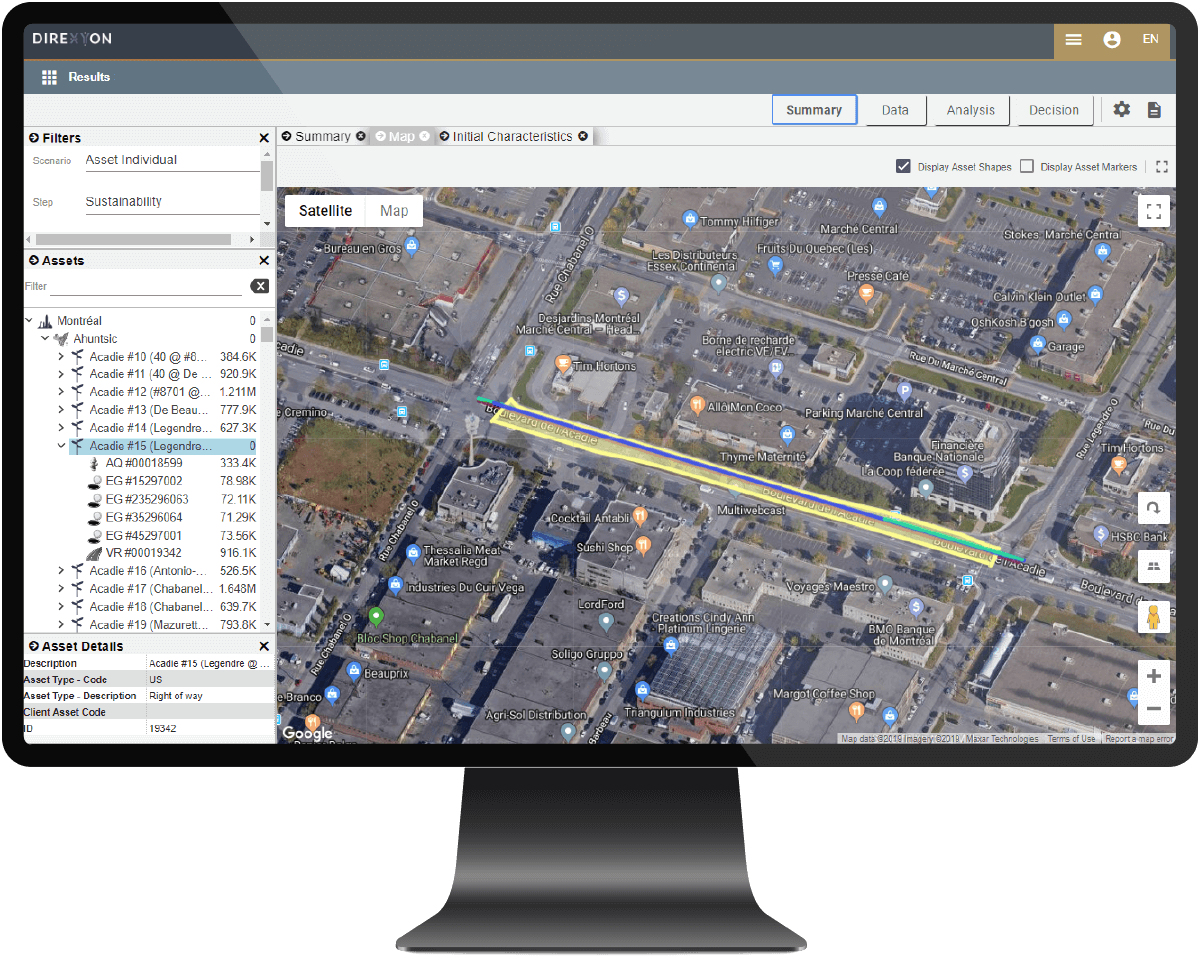The width and height of the screenshot is (1200, 958).
Task: Open the Decision main tab
Action: point(1054,110)
